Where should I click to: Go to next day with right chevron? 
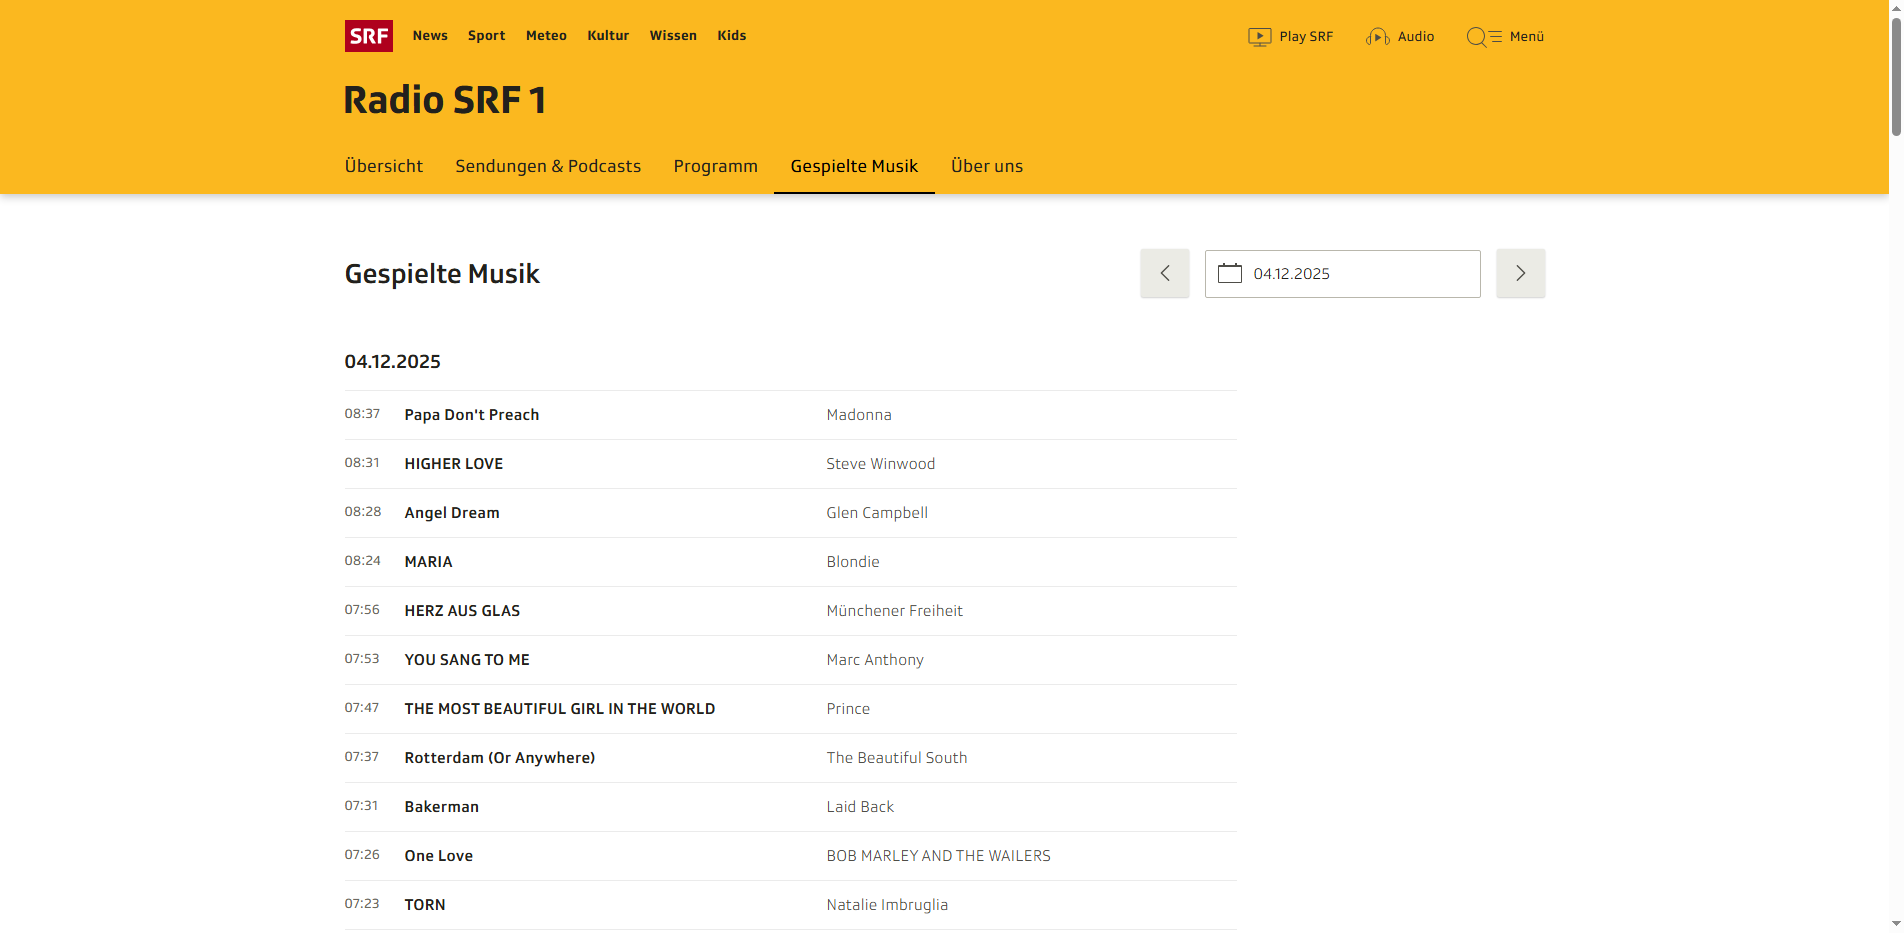1520,273
